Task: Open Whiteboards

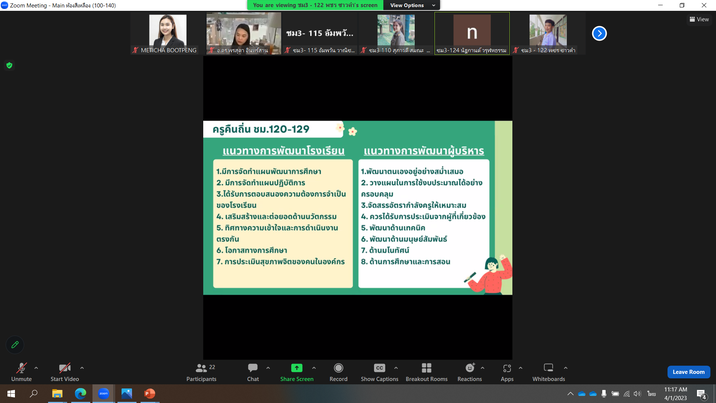Action: coord(548,371)
